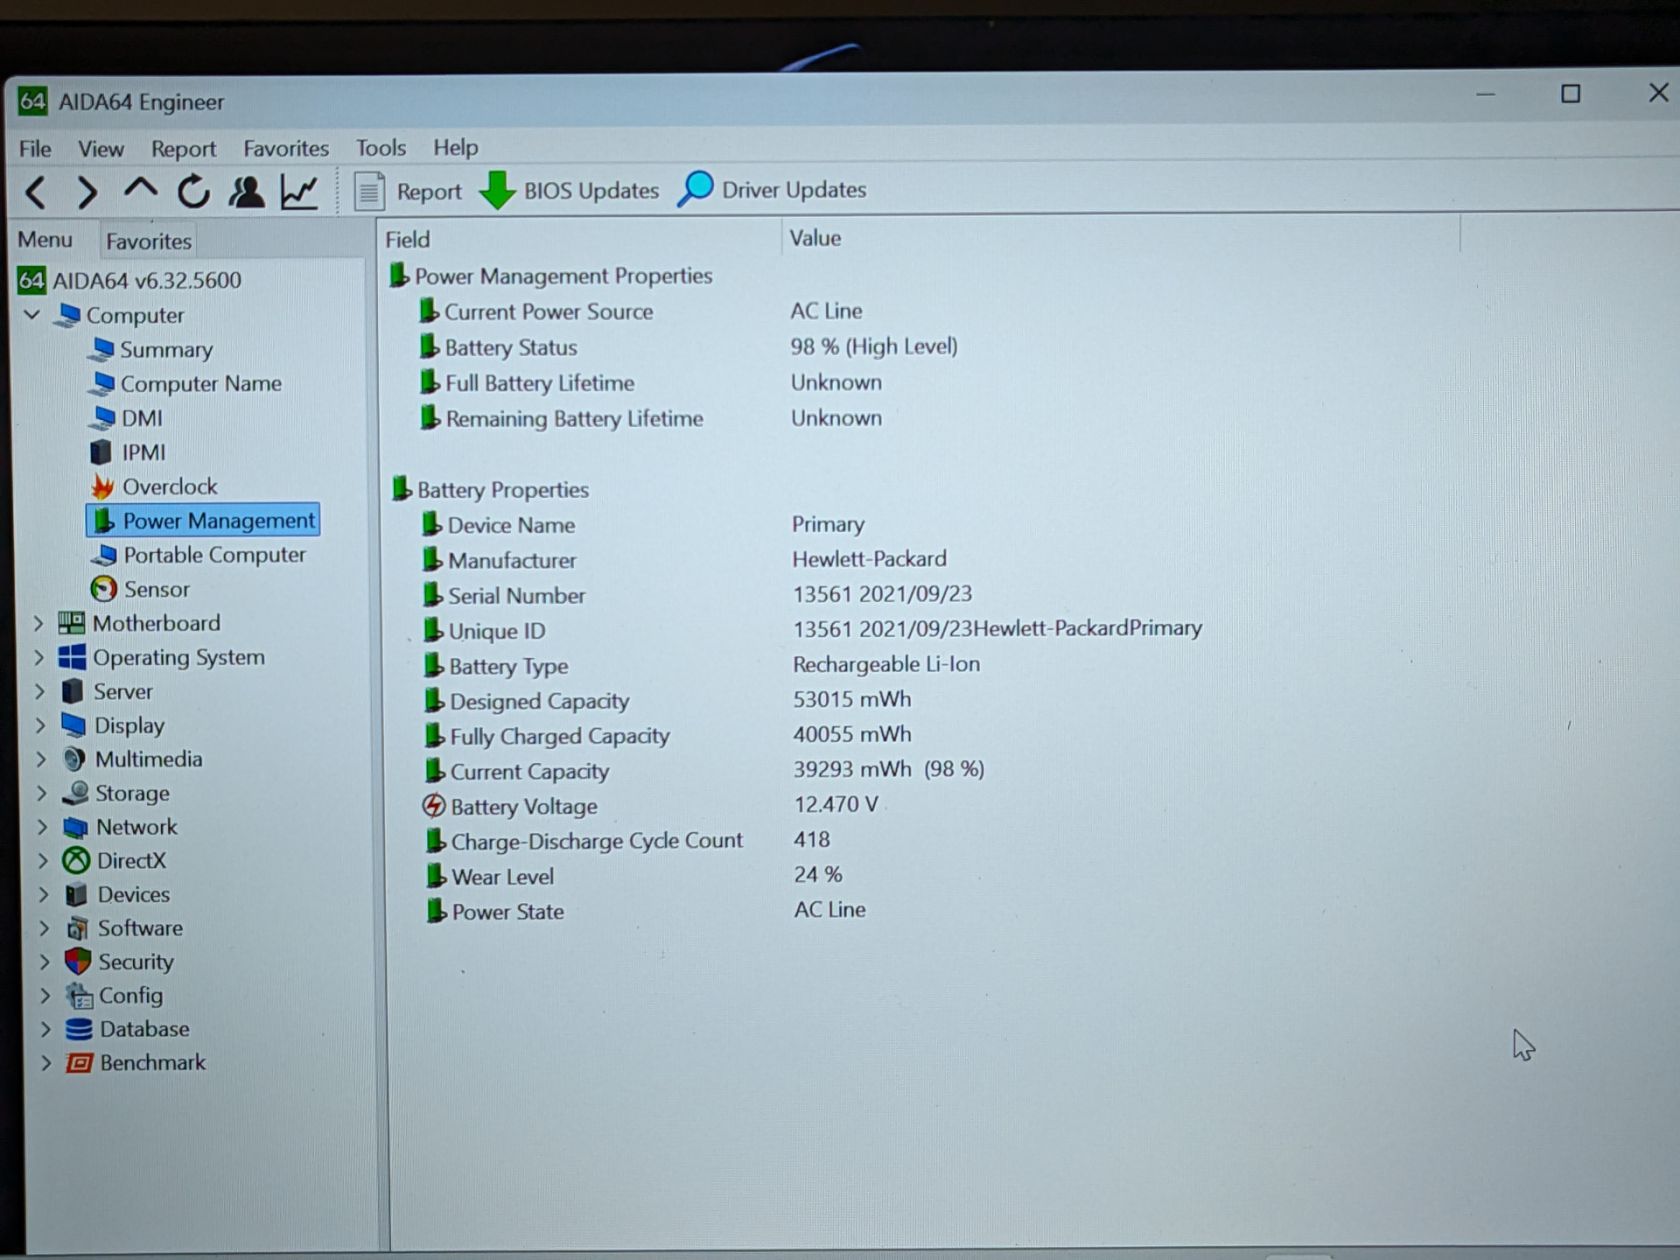Select the Security tree item
The height and width of the screenshot is (1260, 1680).
[119, 962]
